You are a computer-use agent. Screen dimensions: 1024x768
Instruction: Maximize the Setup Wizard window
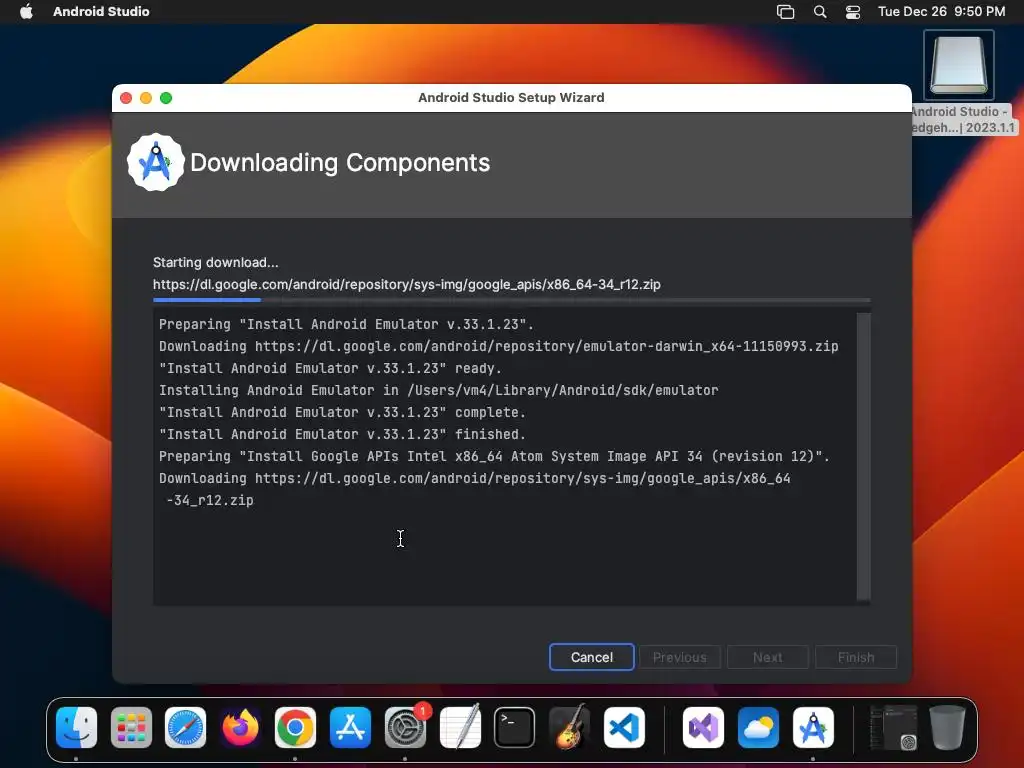pos(166,98)
